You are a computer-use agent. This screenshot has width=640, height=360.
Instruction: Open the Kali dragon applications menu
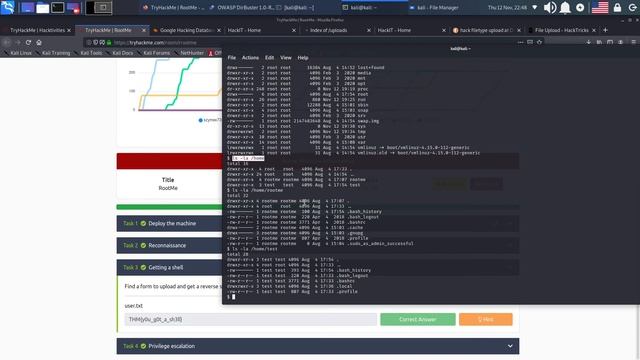(x=7, y=7)
